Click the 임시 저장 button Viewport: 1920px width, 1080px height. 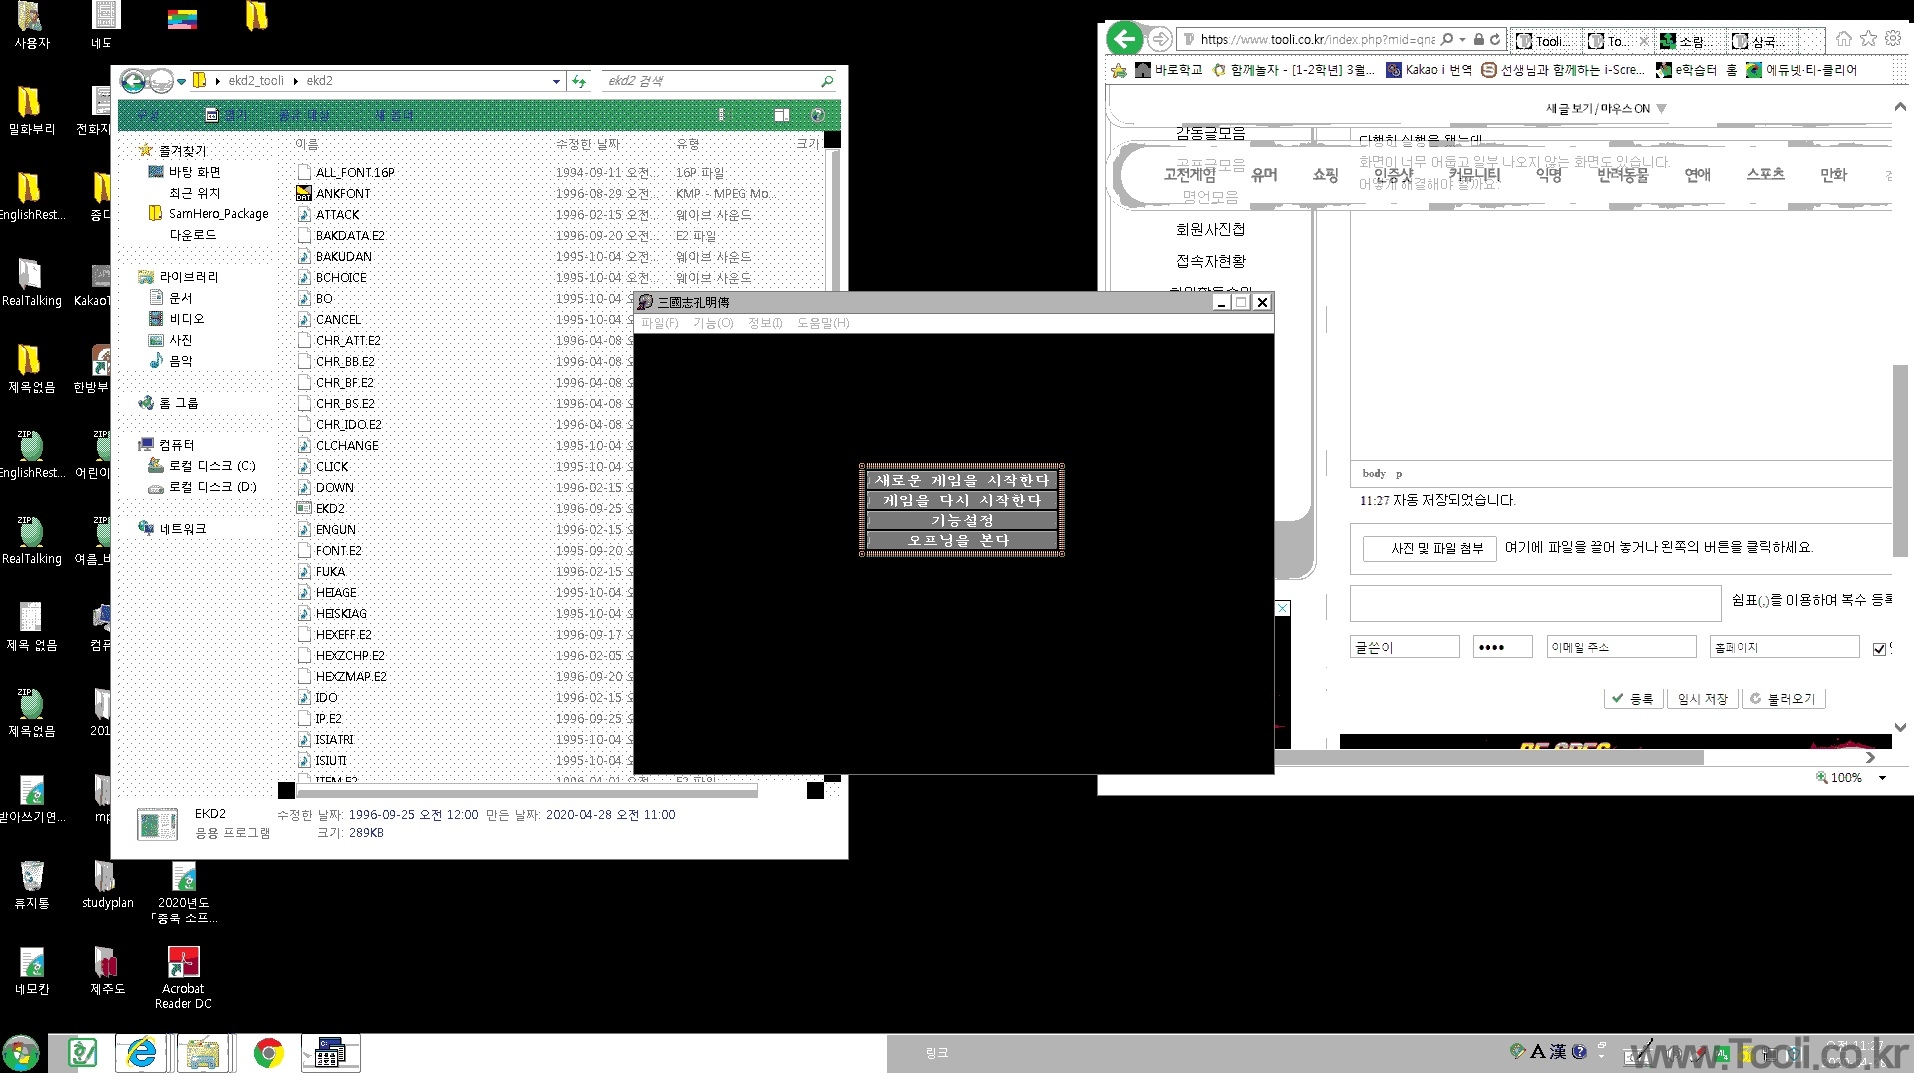click(x=1702, y=699)
